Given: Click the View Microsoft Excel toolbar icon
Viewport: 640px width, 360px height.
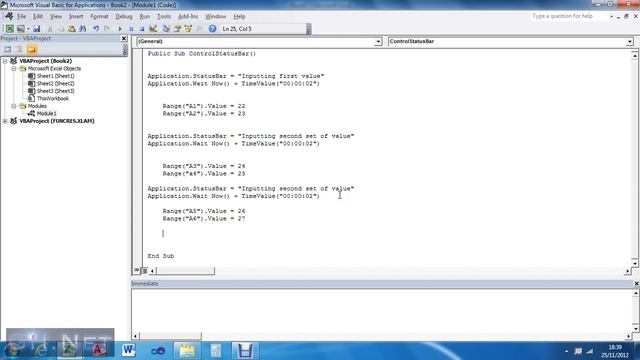Looking at the screenshot, I should click(9, 29).
